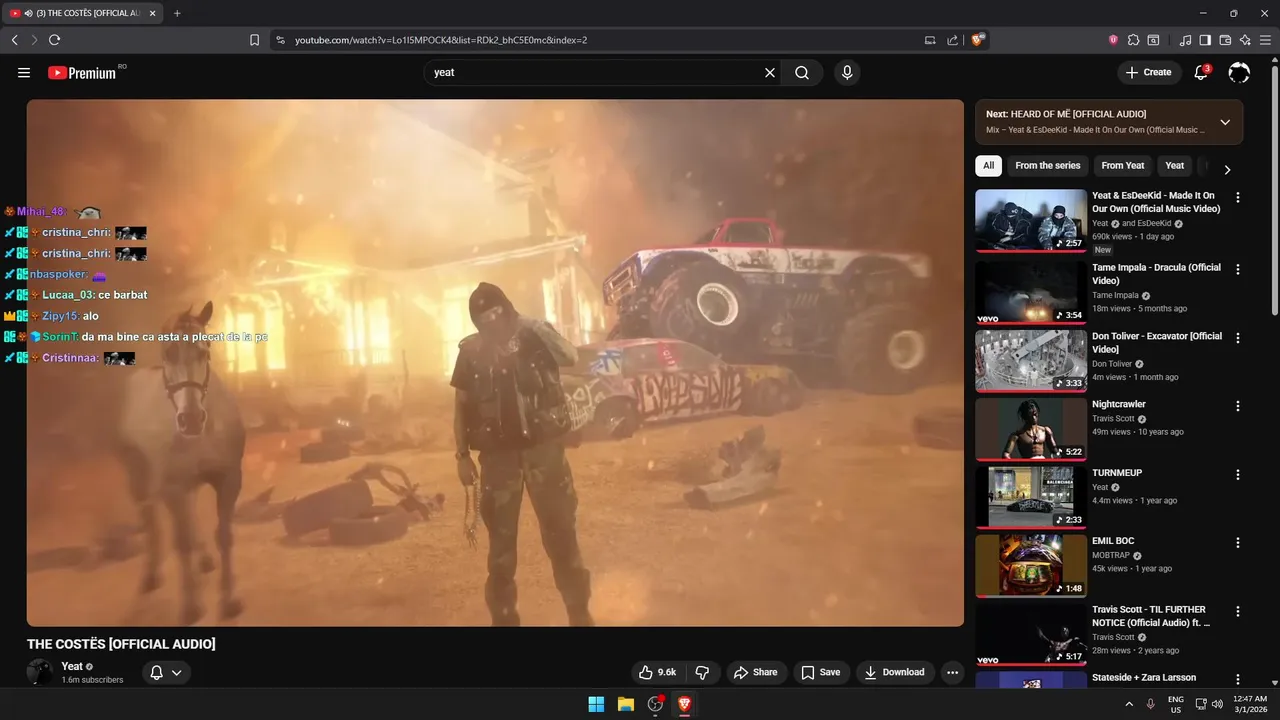Open options for EMIL BOC video

[x=1238, y=542]
